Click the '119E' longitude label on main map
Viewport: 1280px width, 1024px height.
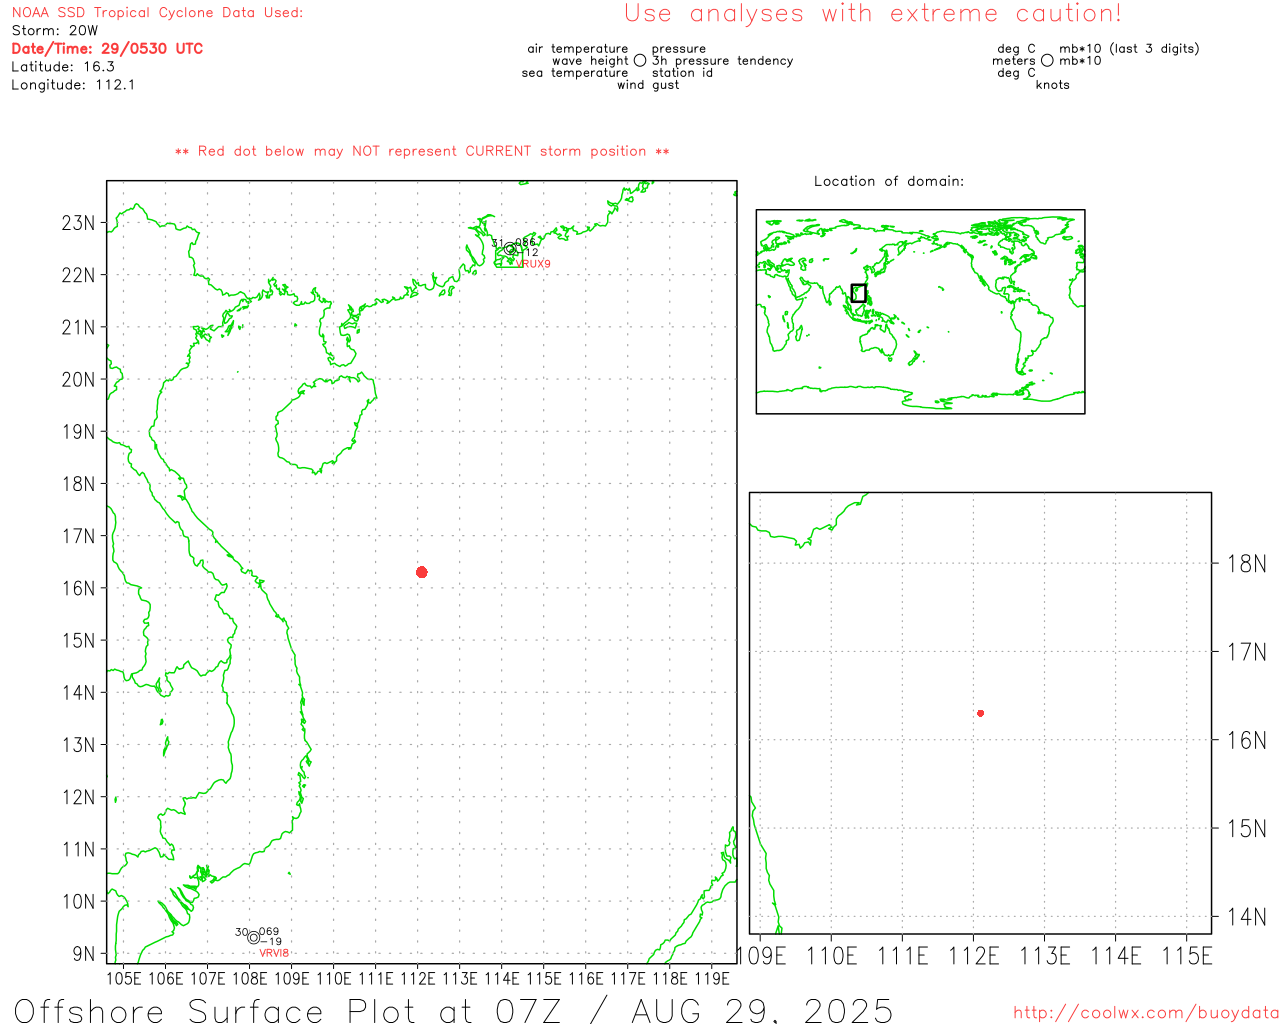pos(712,979)
